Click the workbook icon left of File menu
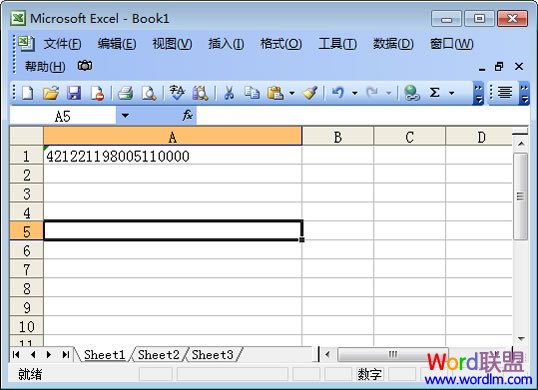Image resolution: width=538 pixels, height=390 pixels. [26, 44]
